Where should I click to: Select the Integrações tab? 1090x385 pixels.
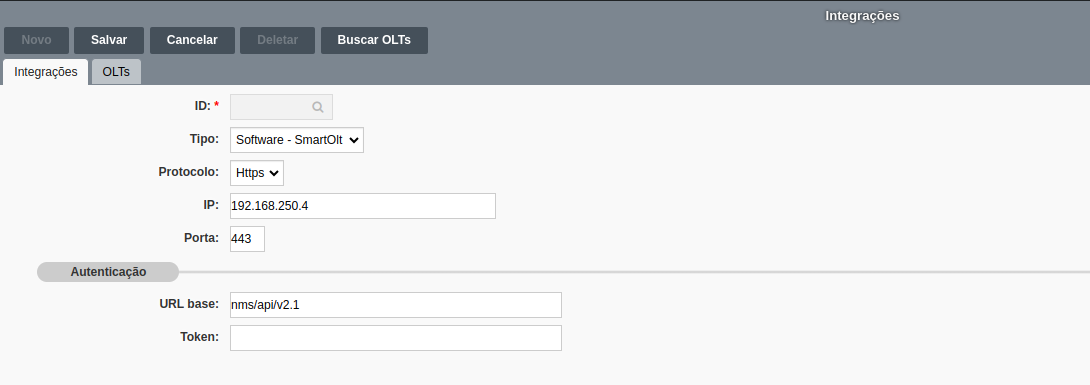pyautogui.click(x=46, y=72)
